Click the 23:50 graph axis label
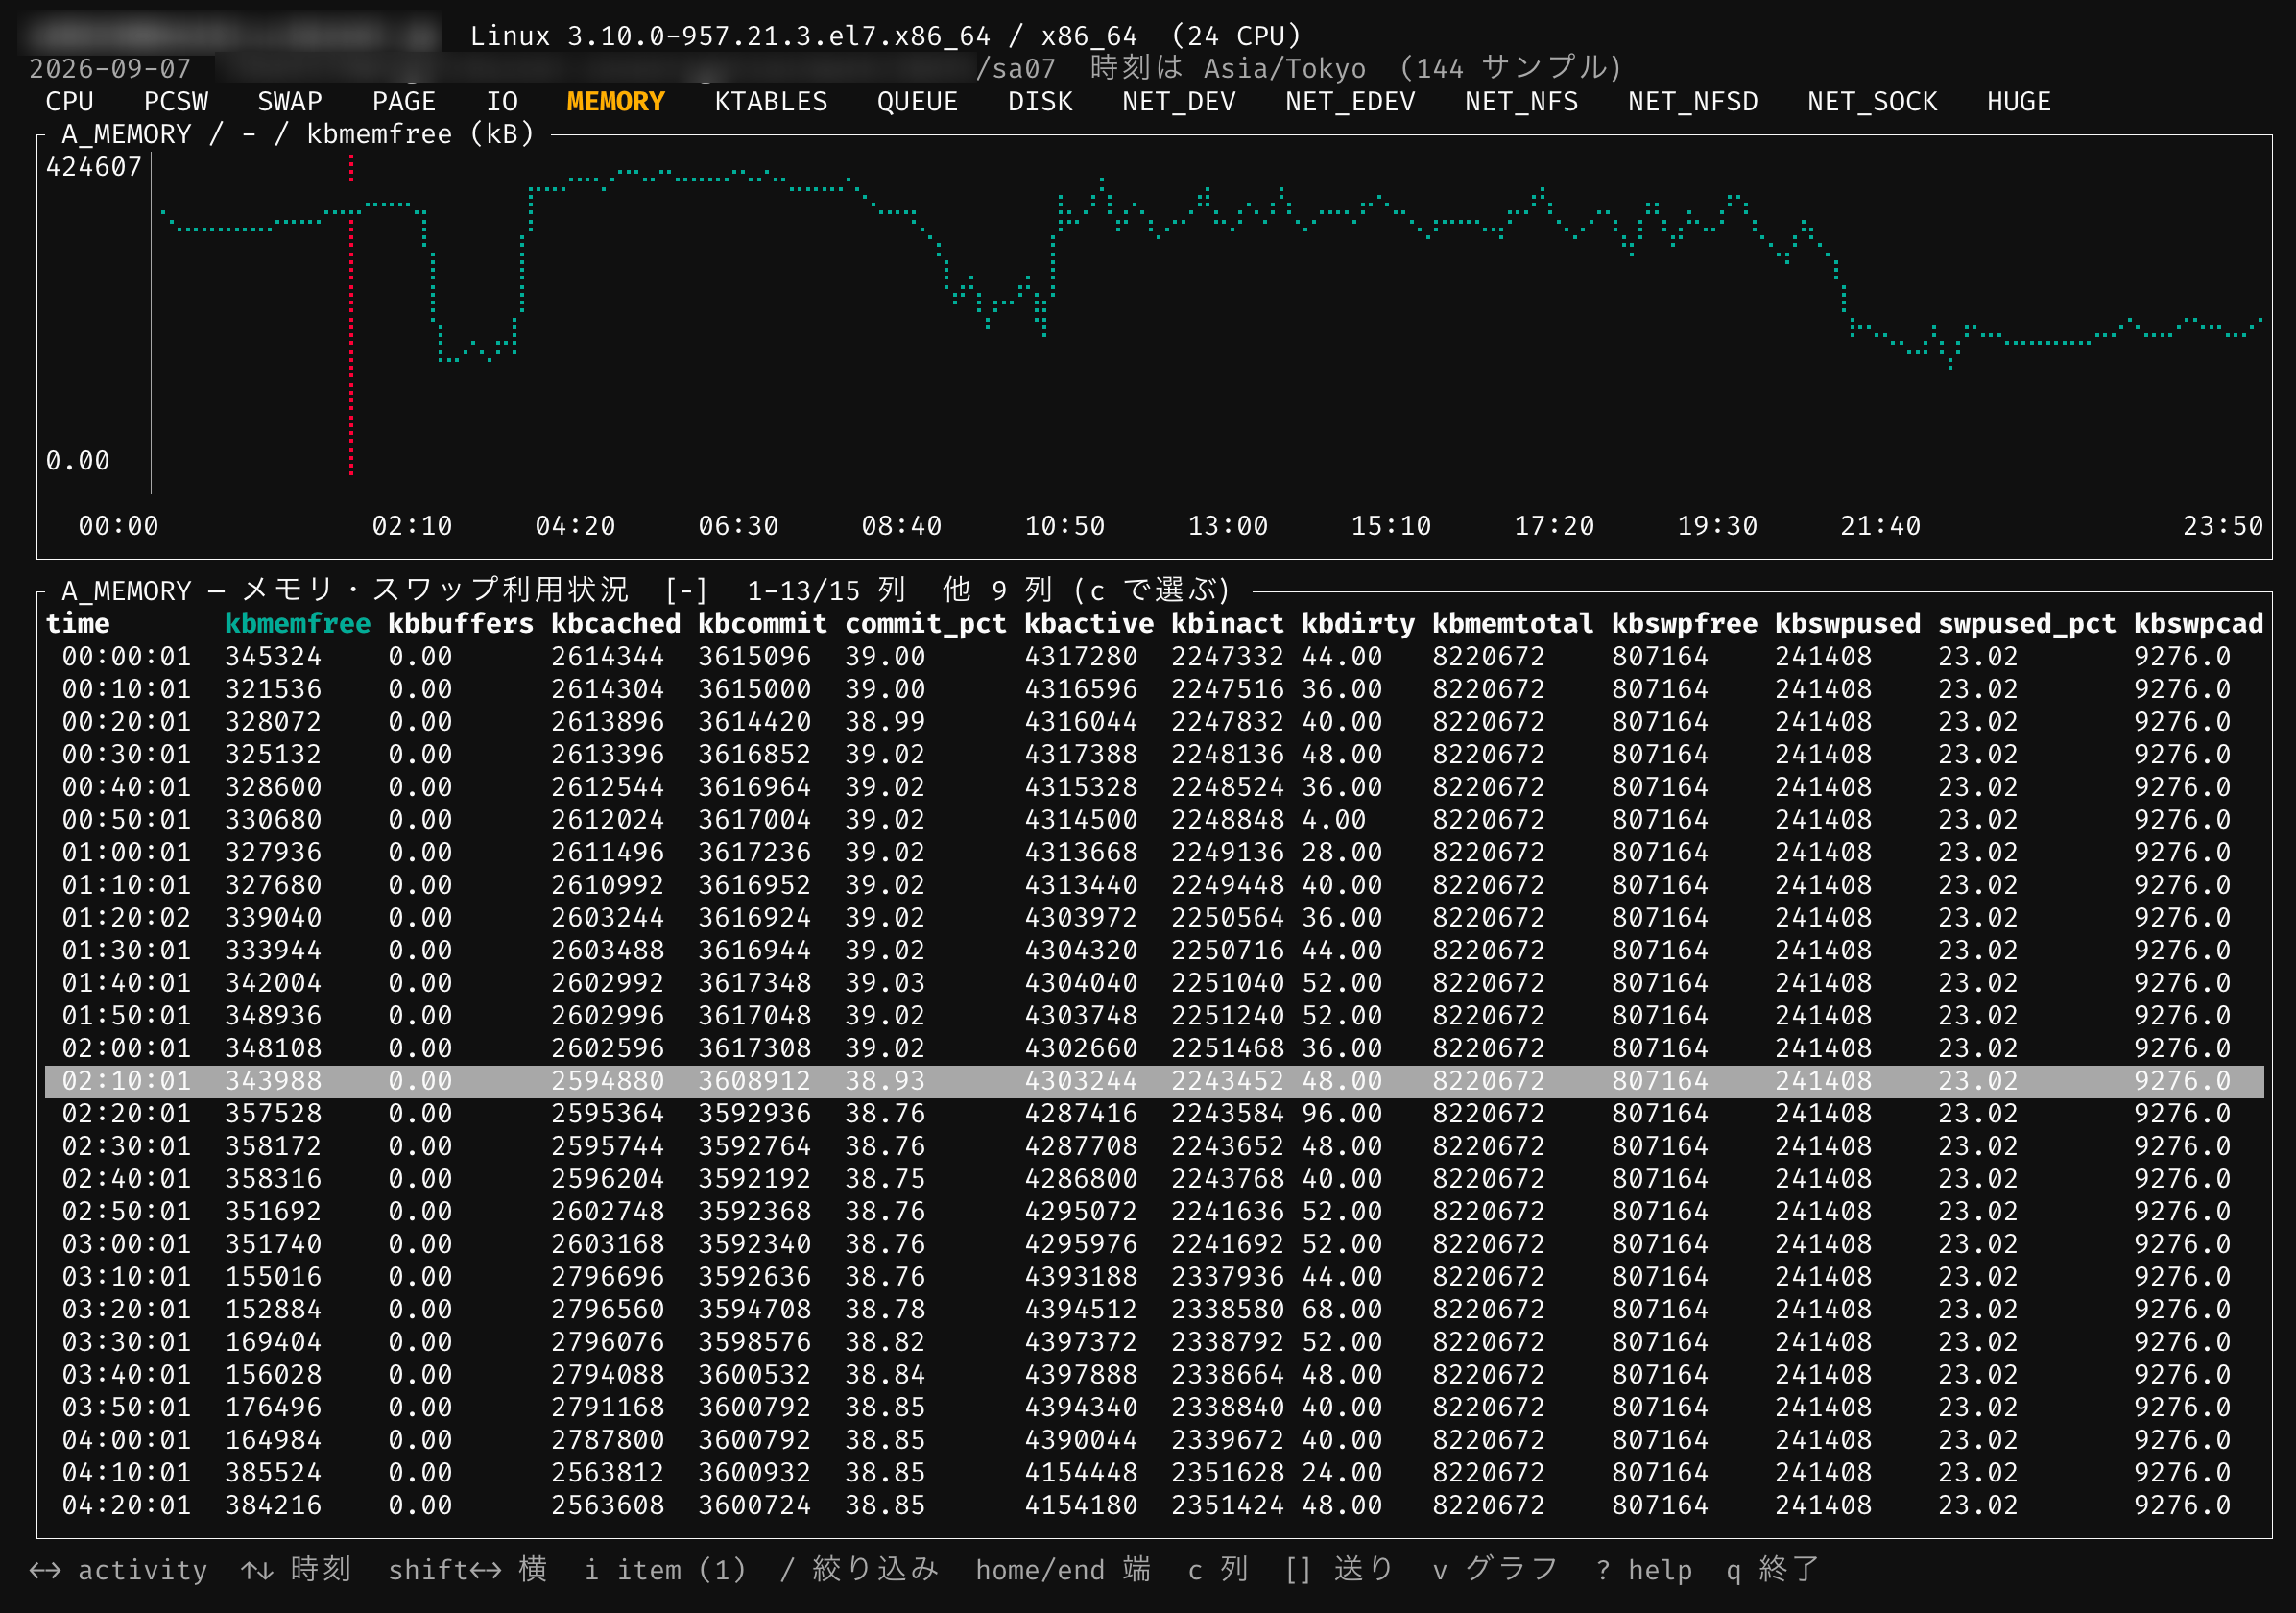The image size is (2296, 1613). click(2222, 526)
